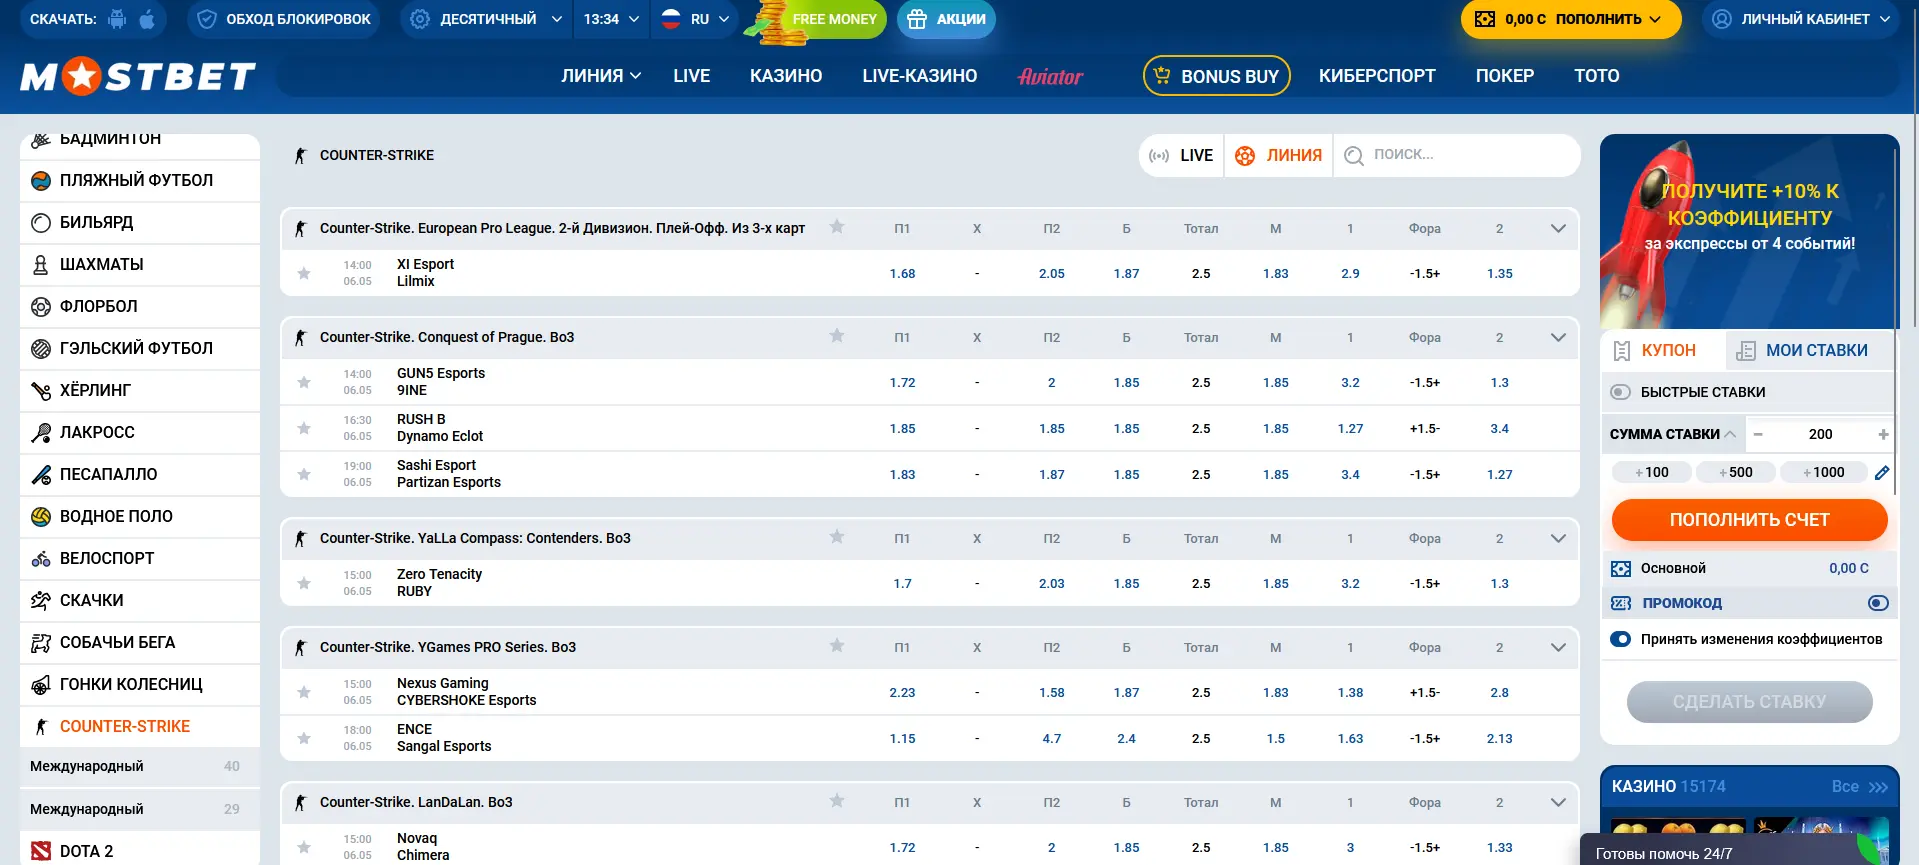This screenshot has height=865, width=1919.
Task: Star the ENCE vs Sangal Esports match
Action: 304,738
